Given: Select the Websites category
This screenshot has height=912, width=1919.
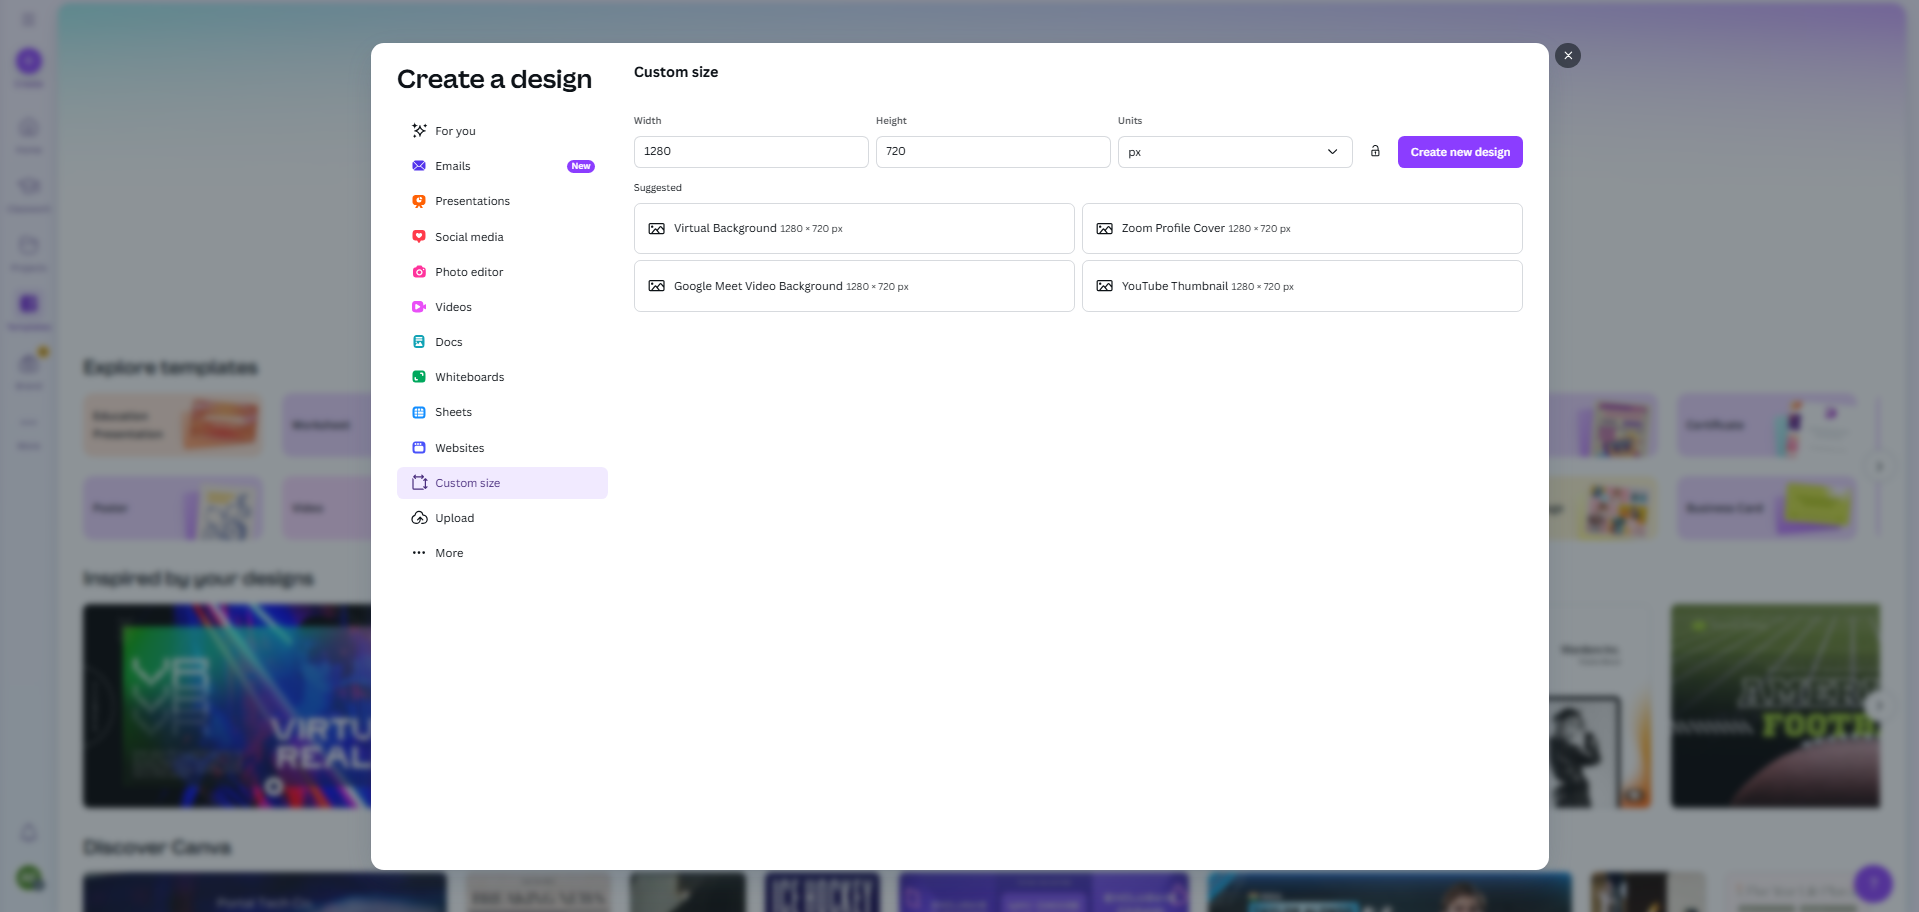Looking at the screenshot, I should pos(502,448).
